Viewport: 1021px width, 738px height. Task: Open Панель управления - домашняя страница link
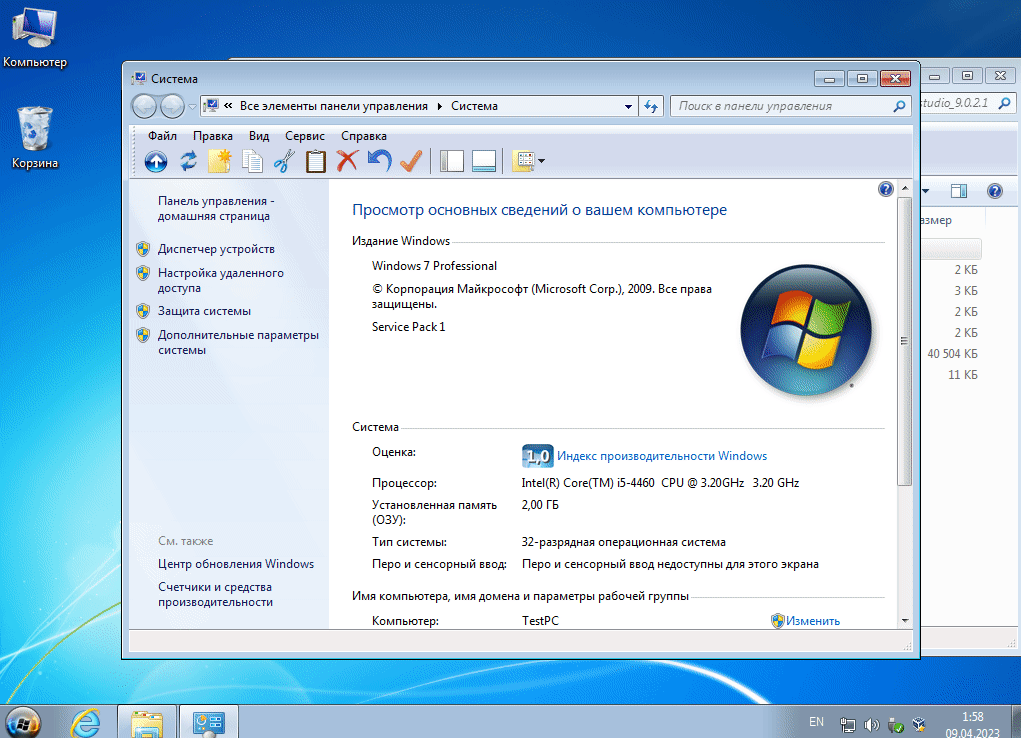tap(216, 208)
